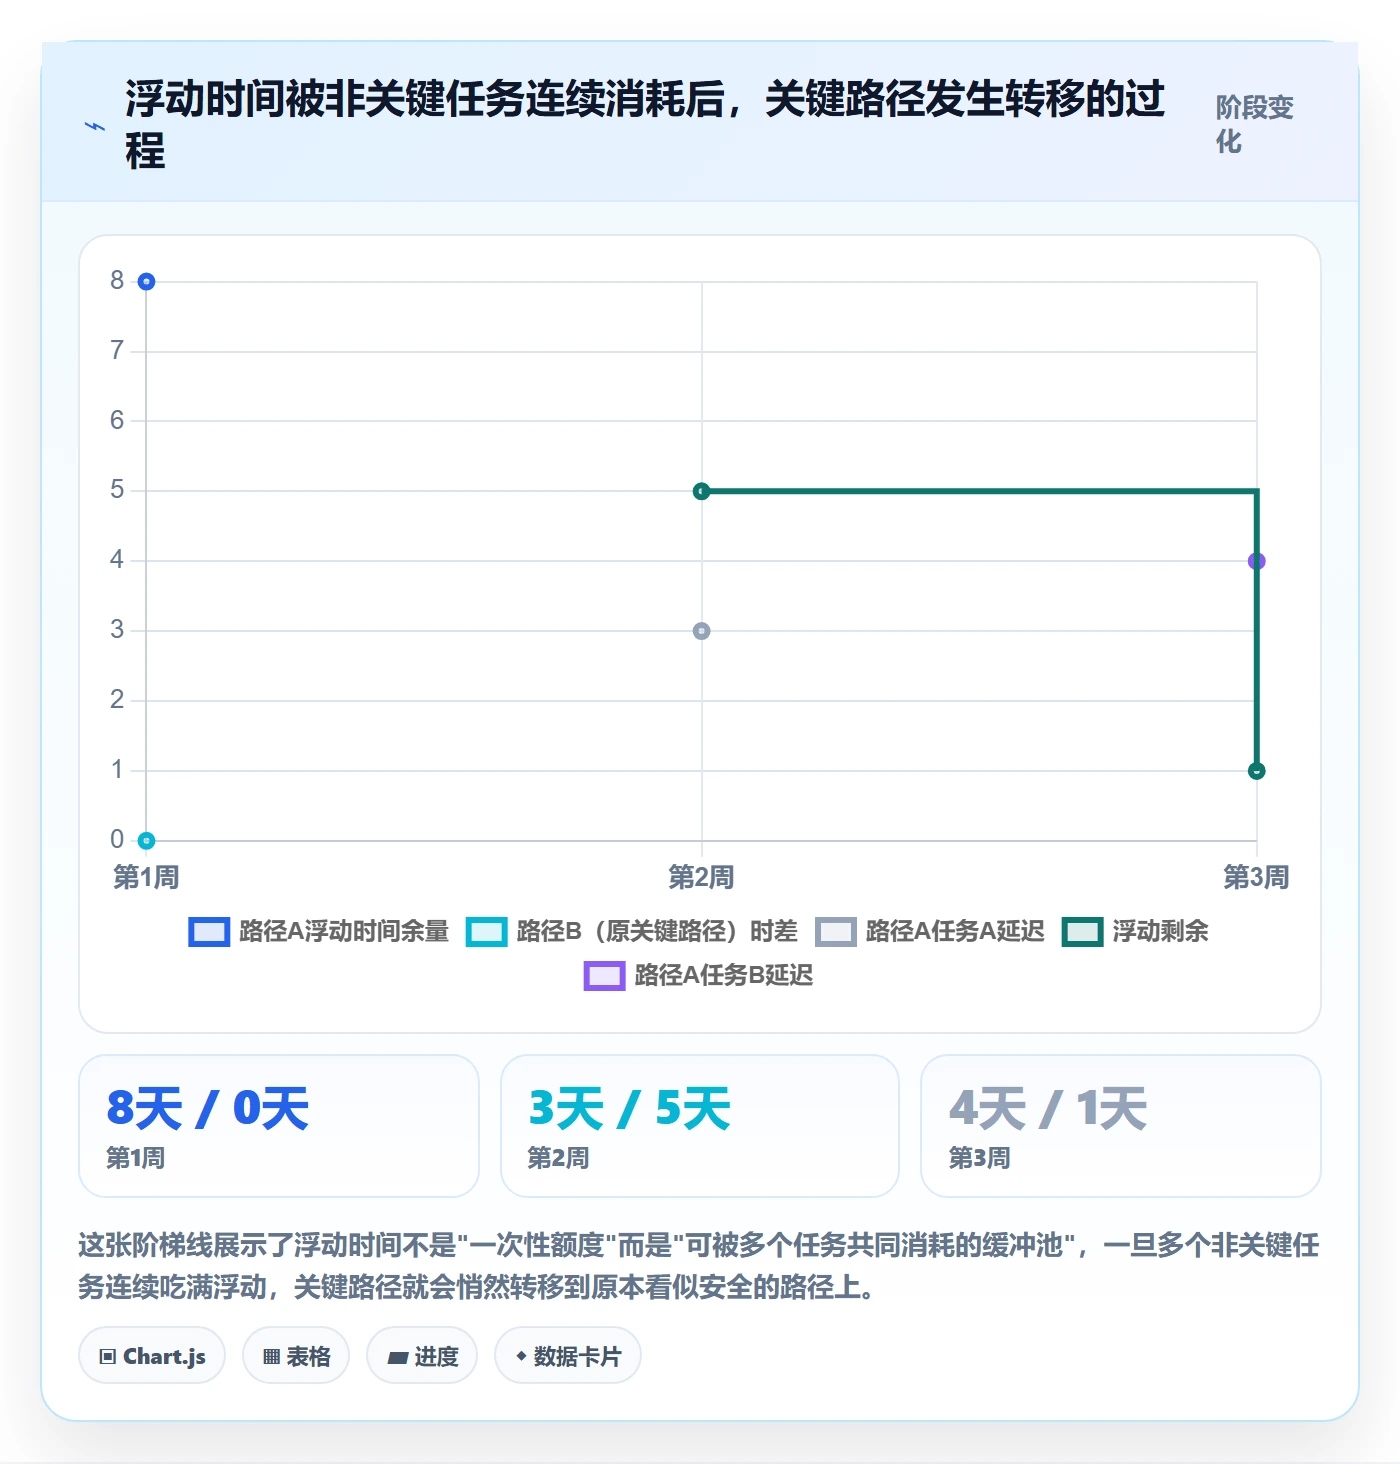Click the description paragraph starting 这张阶梯线

(x=699, y=1266)
